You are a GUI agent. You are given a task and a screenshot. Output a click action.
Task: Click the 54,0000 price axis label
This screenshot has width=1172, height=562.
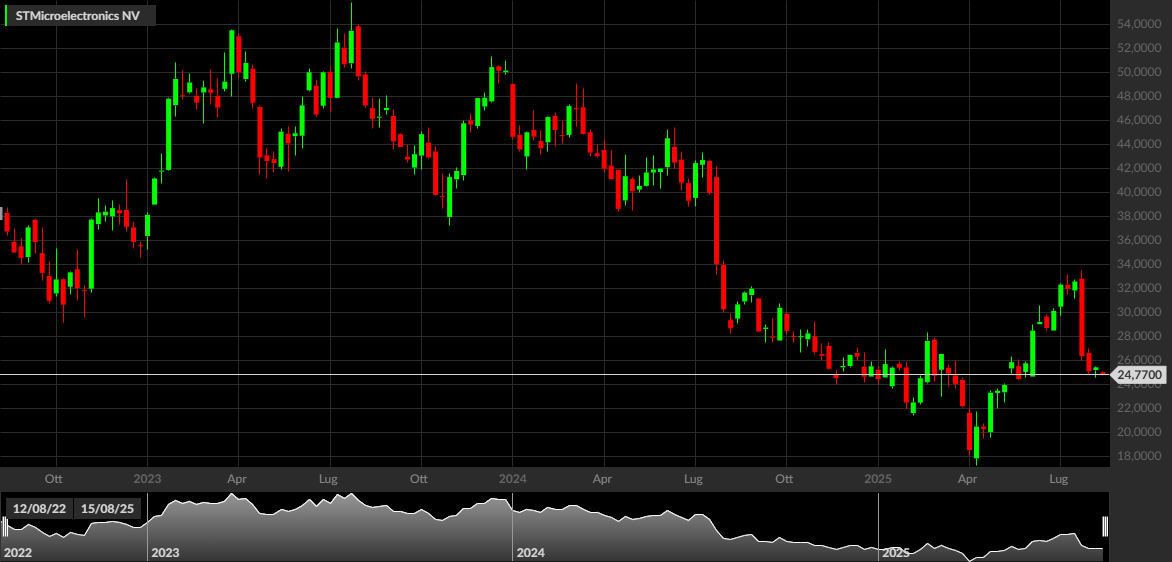click(1139, 25)
